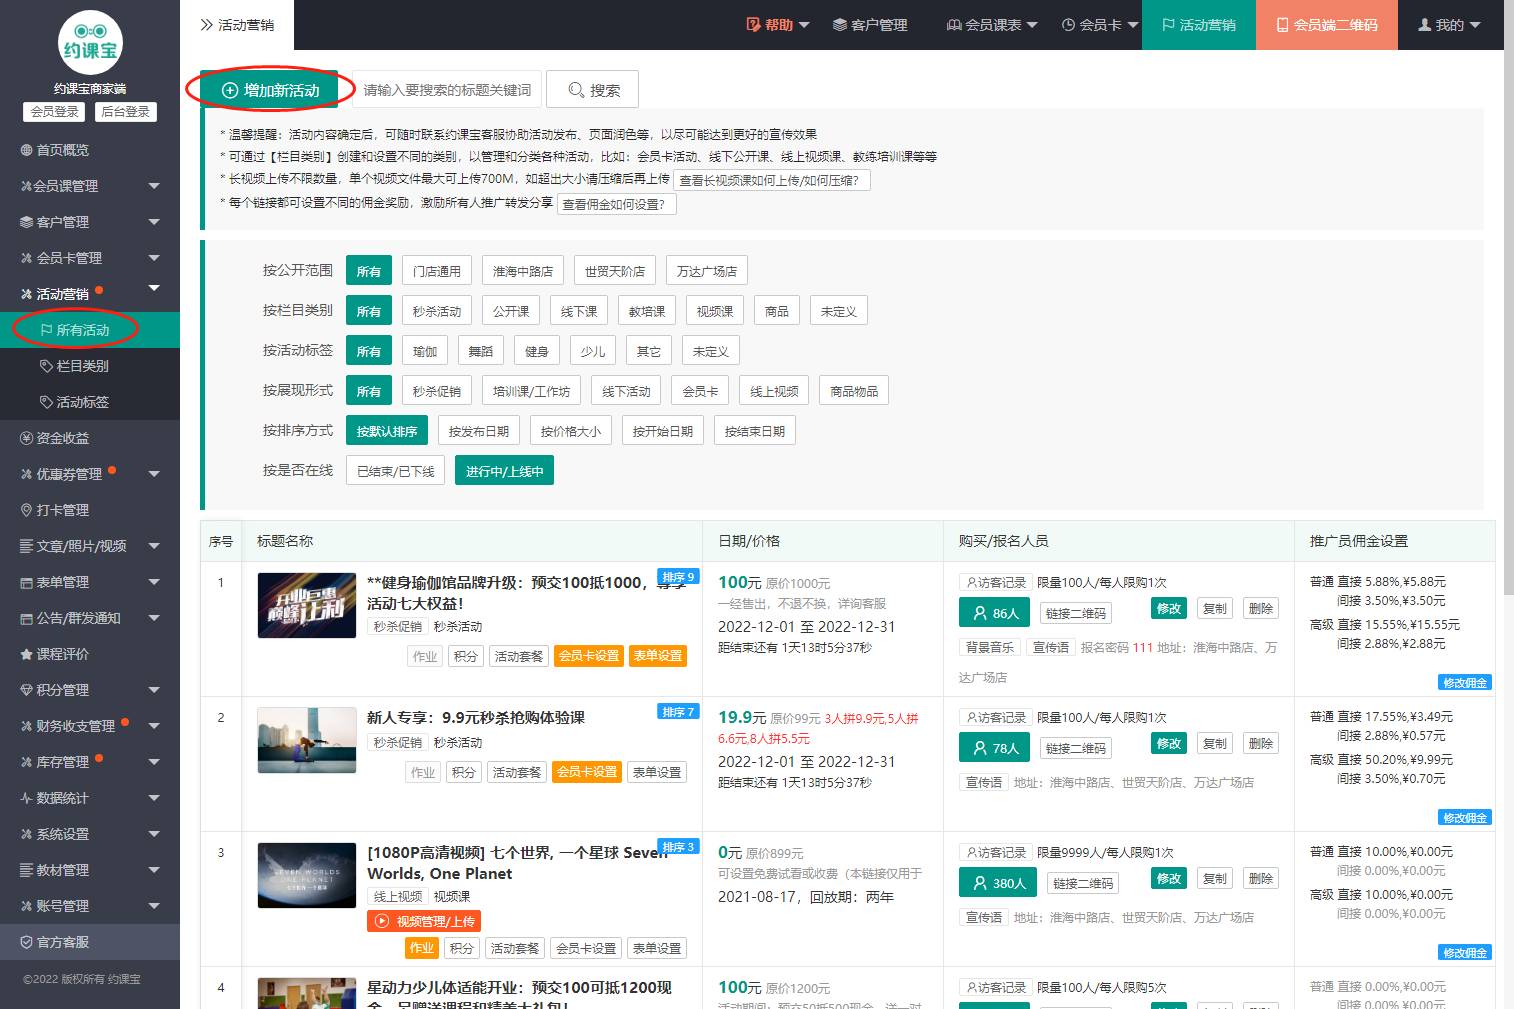Viewport: 1514px width, 1009px height.
Task: Expand 表单管理 sidebar arrow
Action: point(154,582)
